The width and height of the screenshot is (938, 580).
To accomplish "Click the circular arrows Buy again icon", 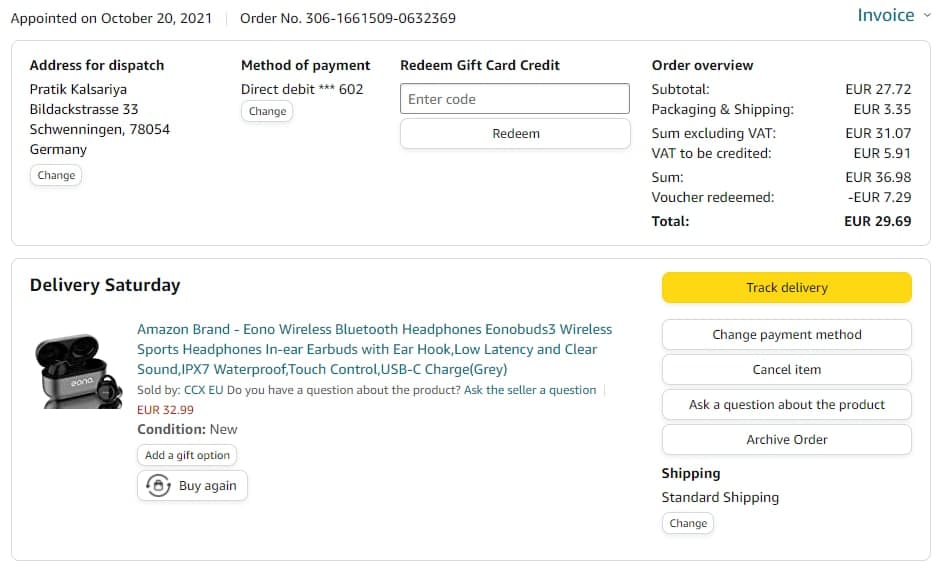I will coord(158,486).
